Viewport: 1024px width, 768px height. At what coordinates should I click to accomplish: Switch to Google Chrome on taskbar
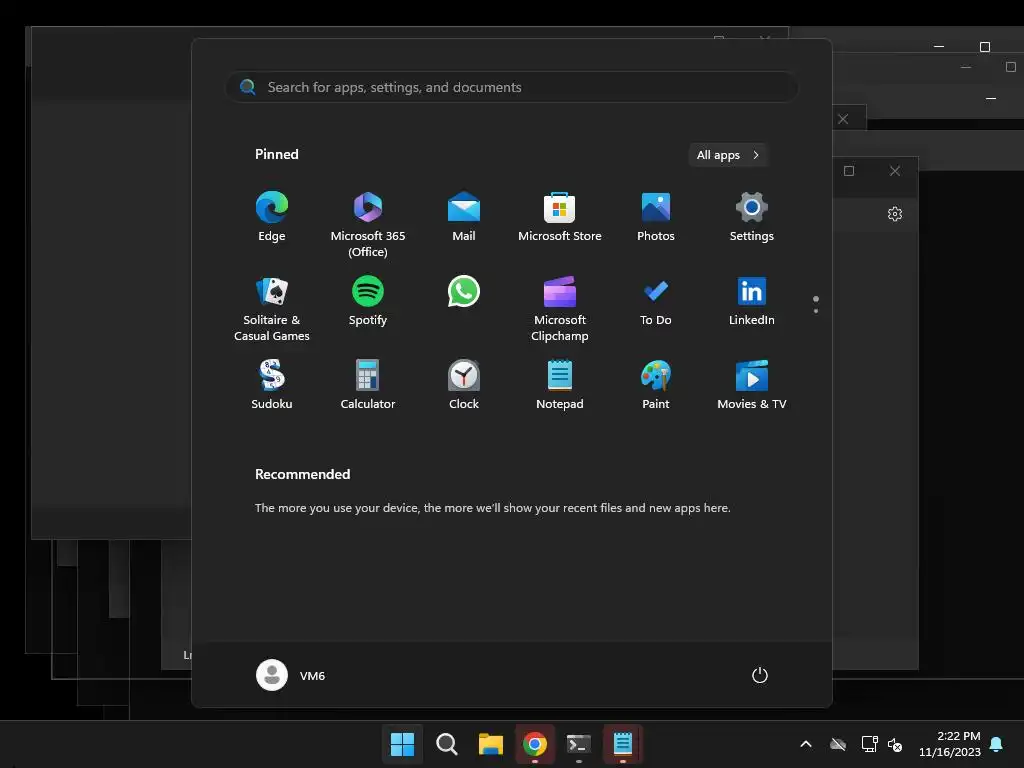535,744
